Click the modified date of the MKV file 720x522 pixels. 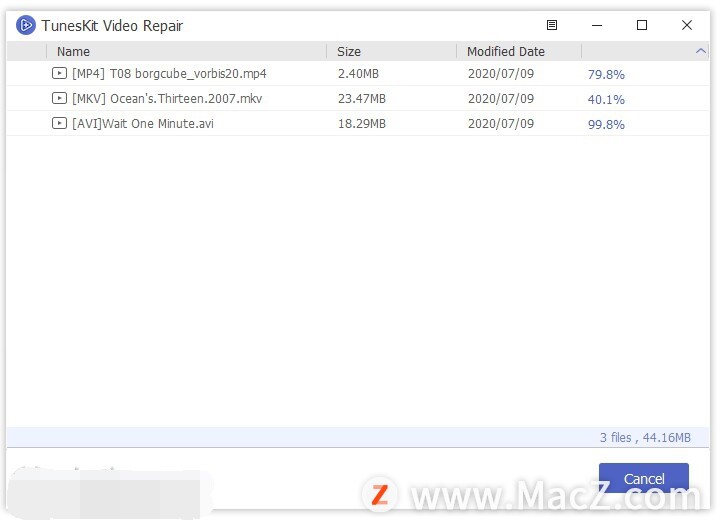click(x=501, y=99)
